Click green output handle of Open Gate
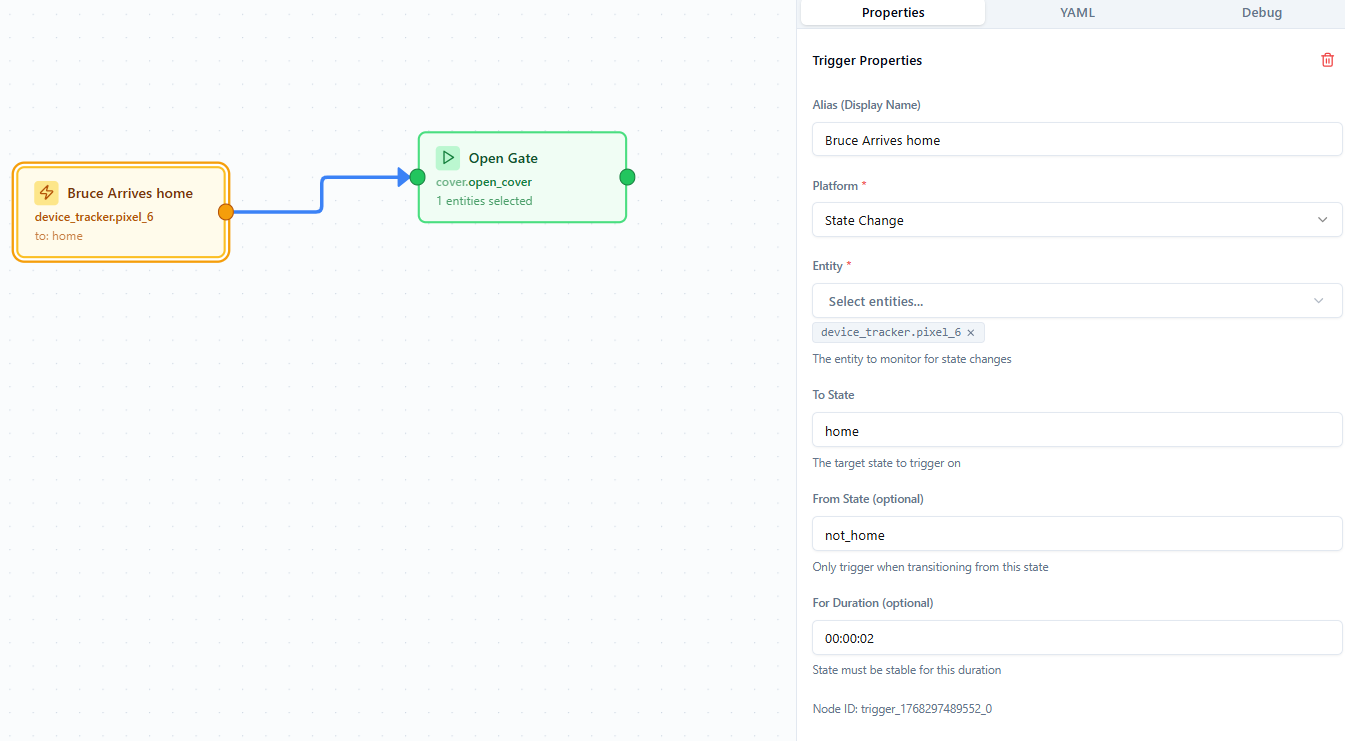Screen dimensions: 1345x741 pos(627,177)
